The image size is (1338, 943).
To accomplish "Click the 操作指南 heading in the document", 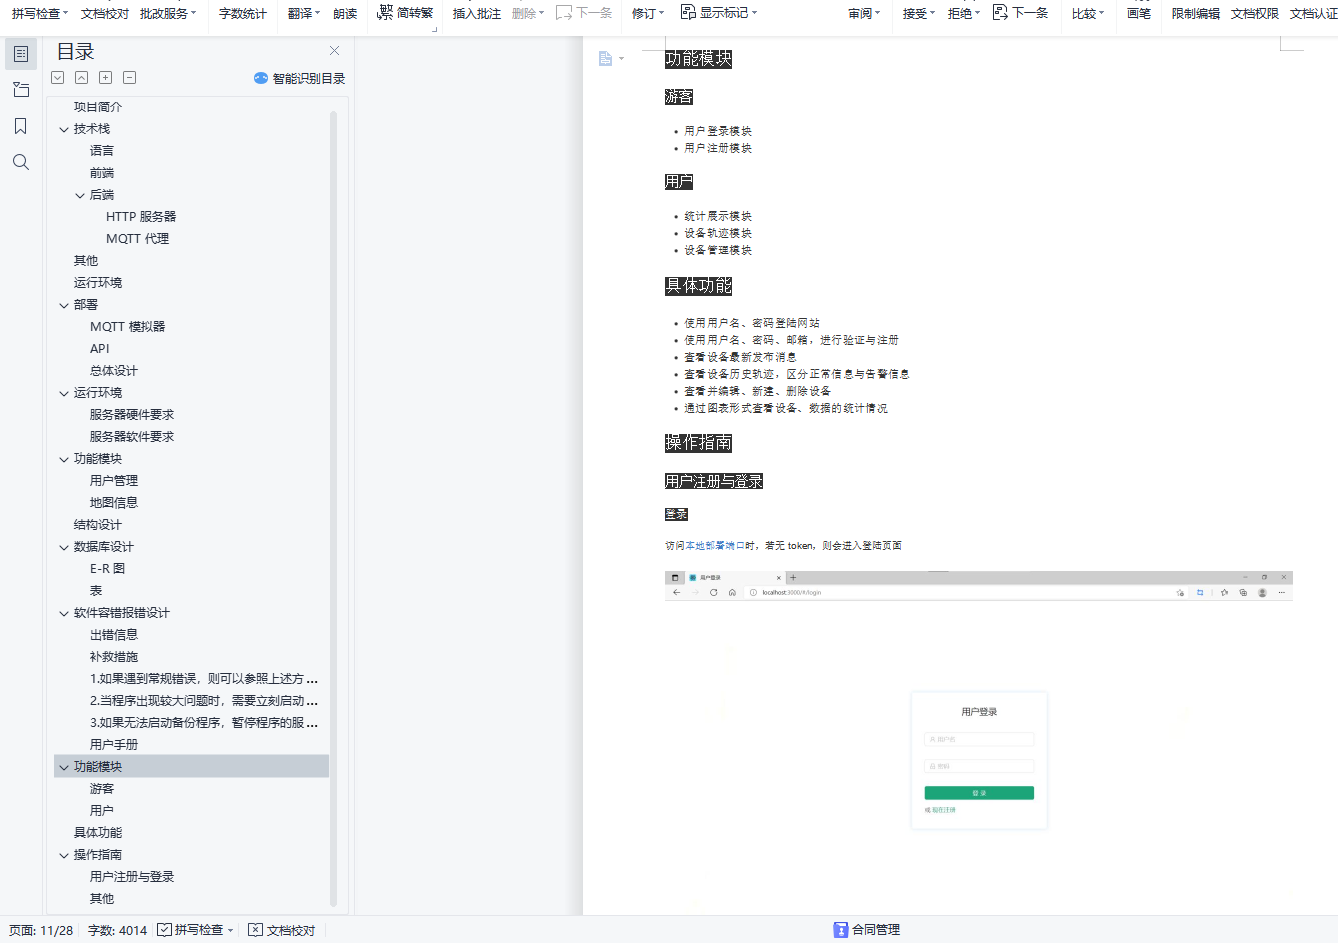I will [699, 443].
